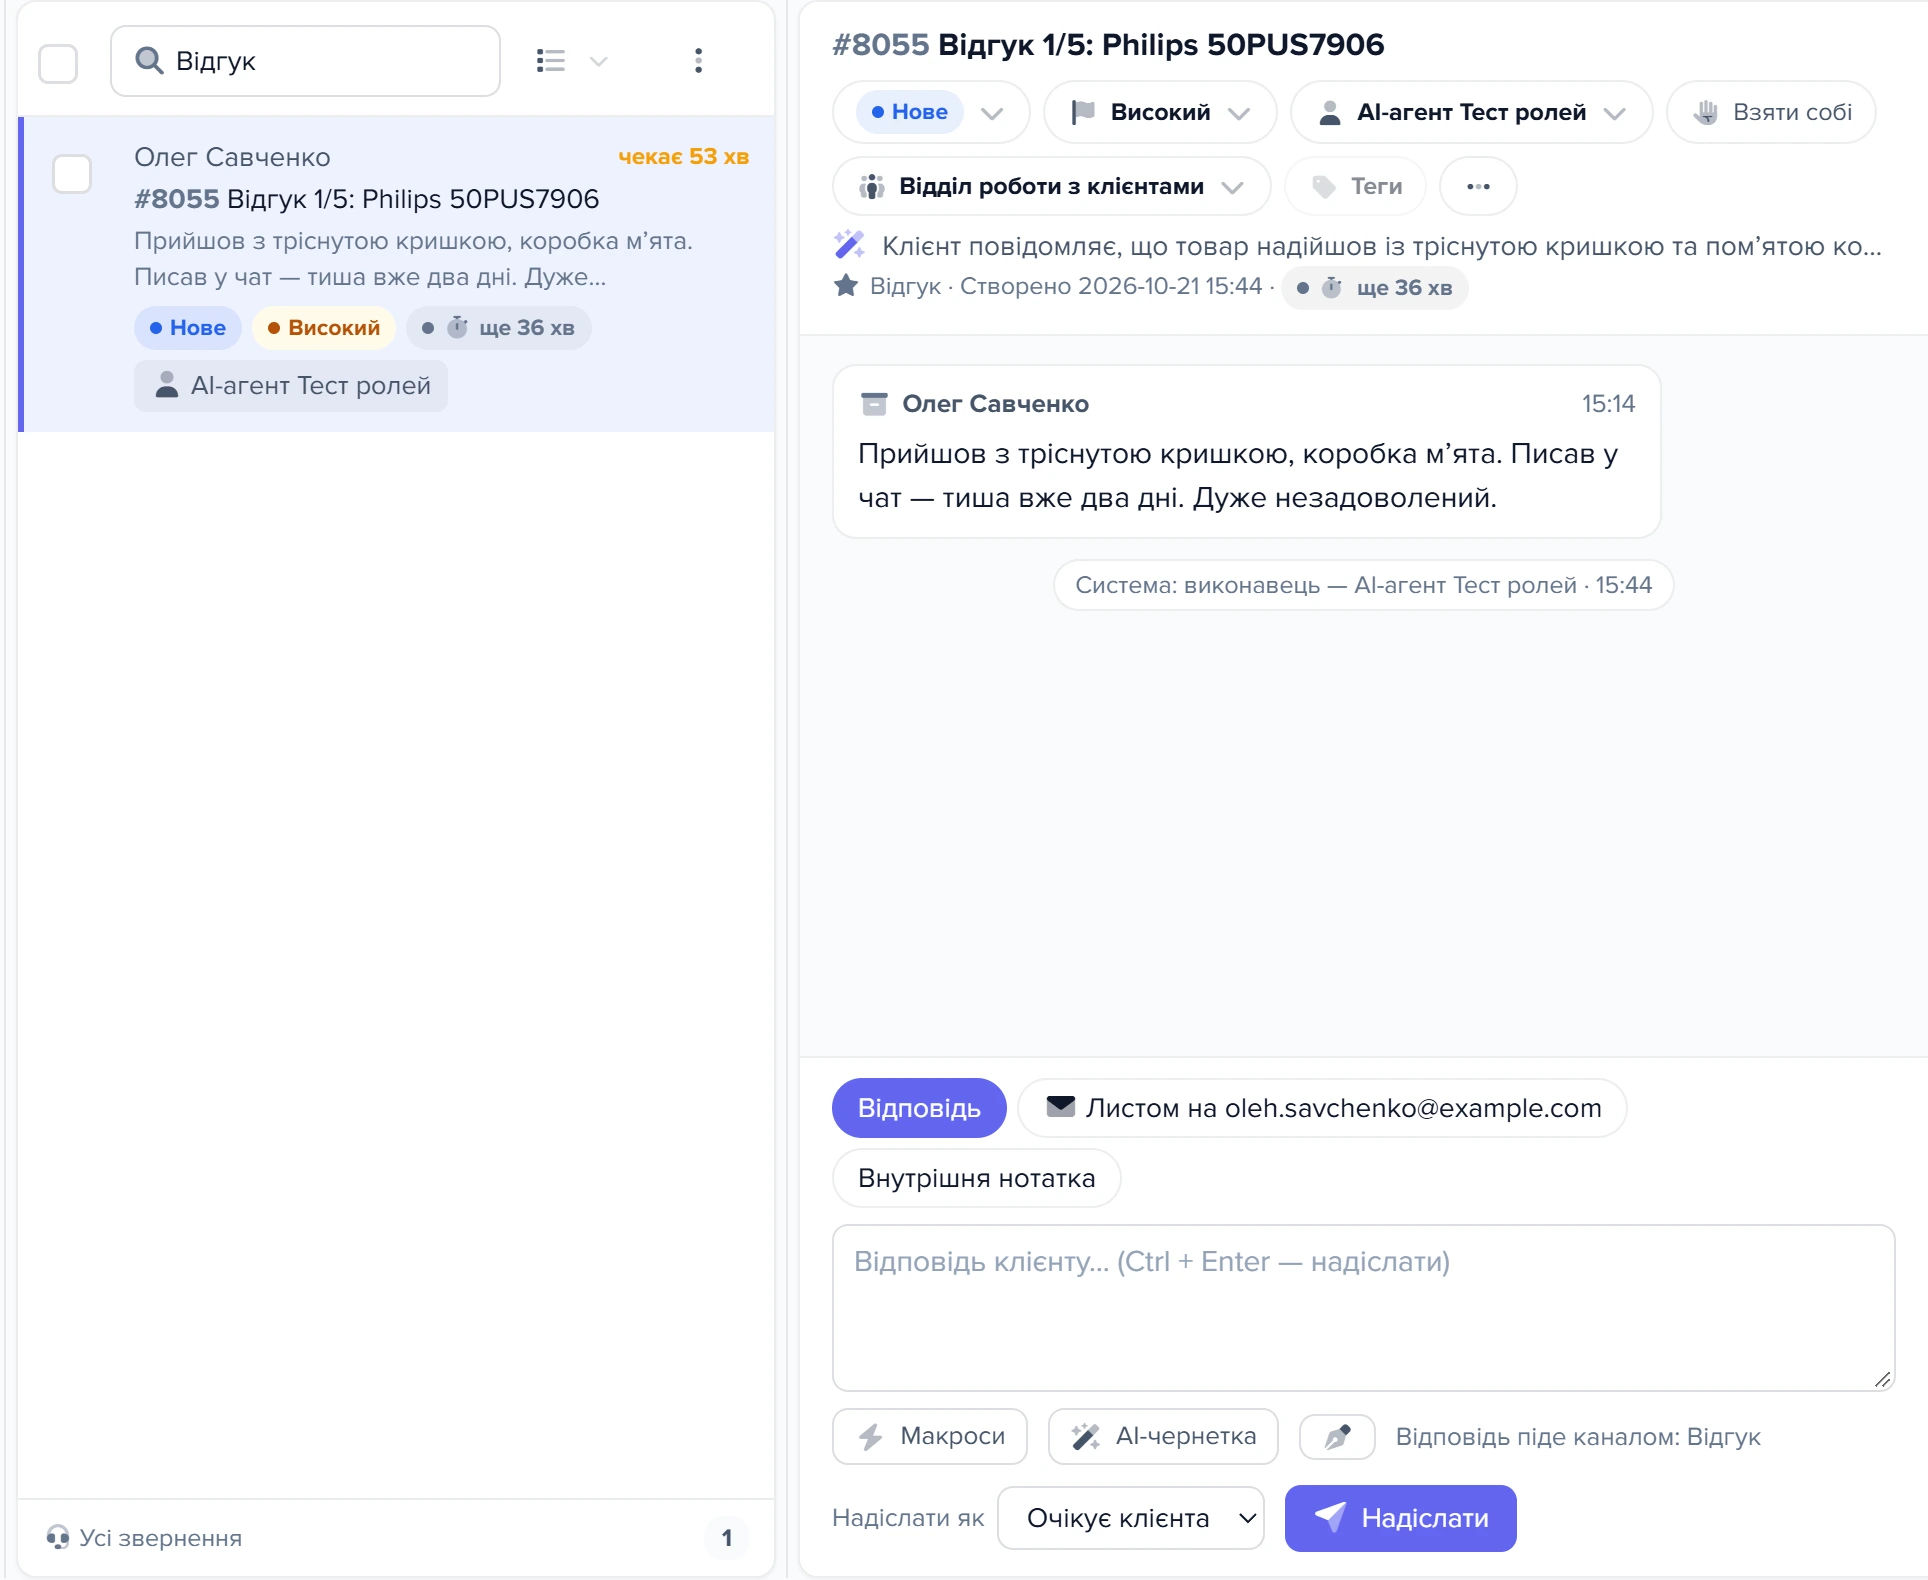Switch to the Відповідь tab
1928x1580 pixels.
click(x=919, y=1108)
